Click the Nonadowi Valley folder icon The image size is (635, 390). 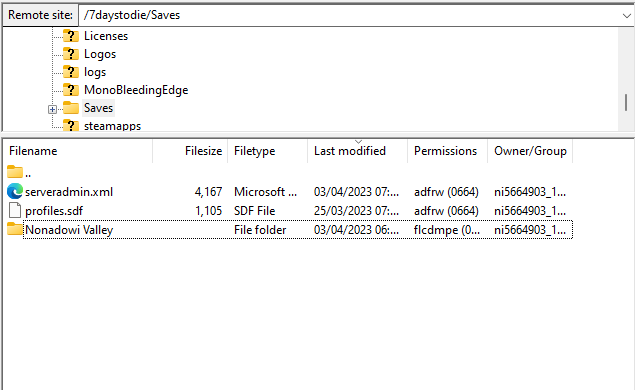pyautogui.click(x=15, y=229)
